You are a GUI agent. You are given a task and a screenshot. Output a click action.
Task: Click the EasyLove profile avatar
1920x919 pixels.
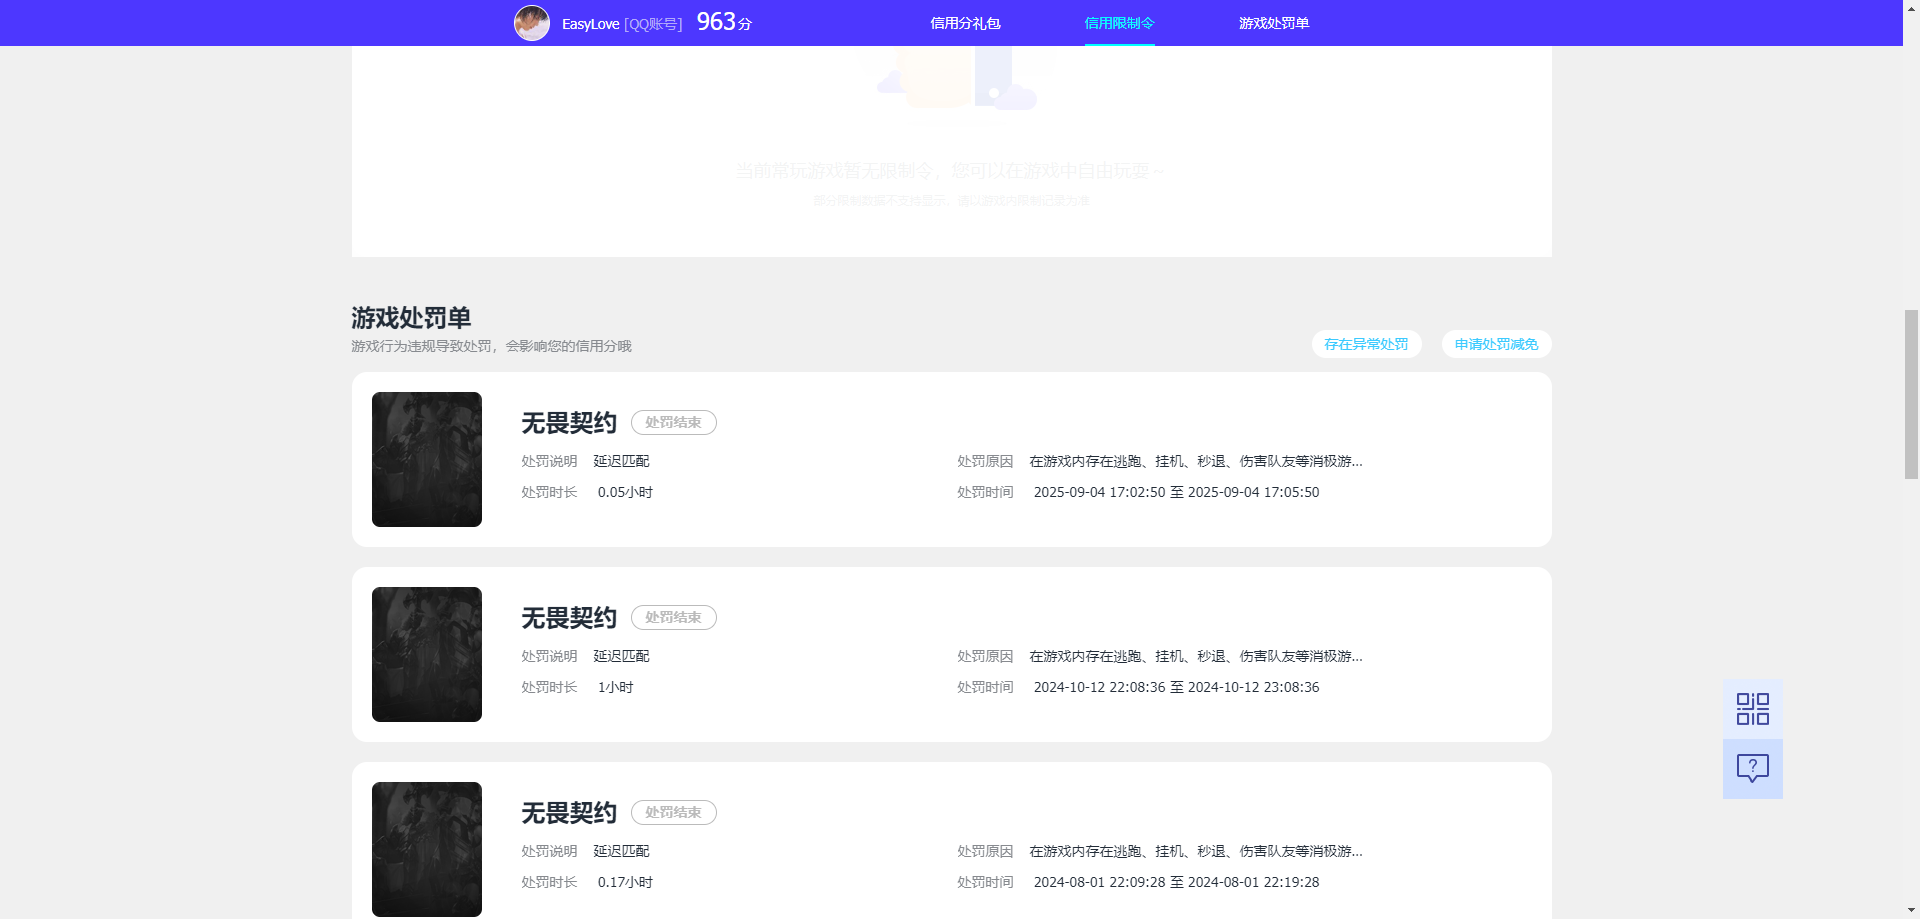(531, 22)
